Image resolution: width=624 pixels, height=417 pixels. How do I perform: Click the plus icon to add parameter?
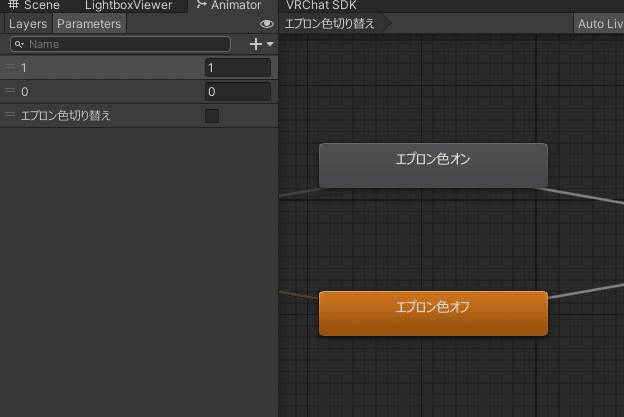click(256, 44)
